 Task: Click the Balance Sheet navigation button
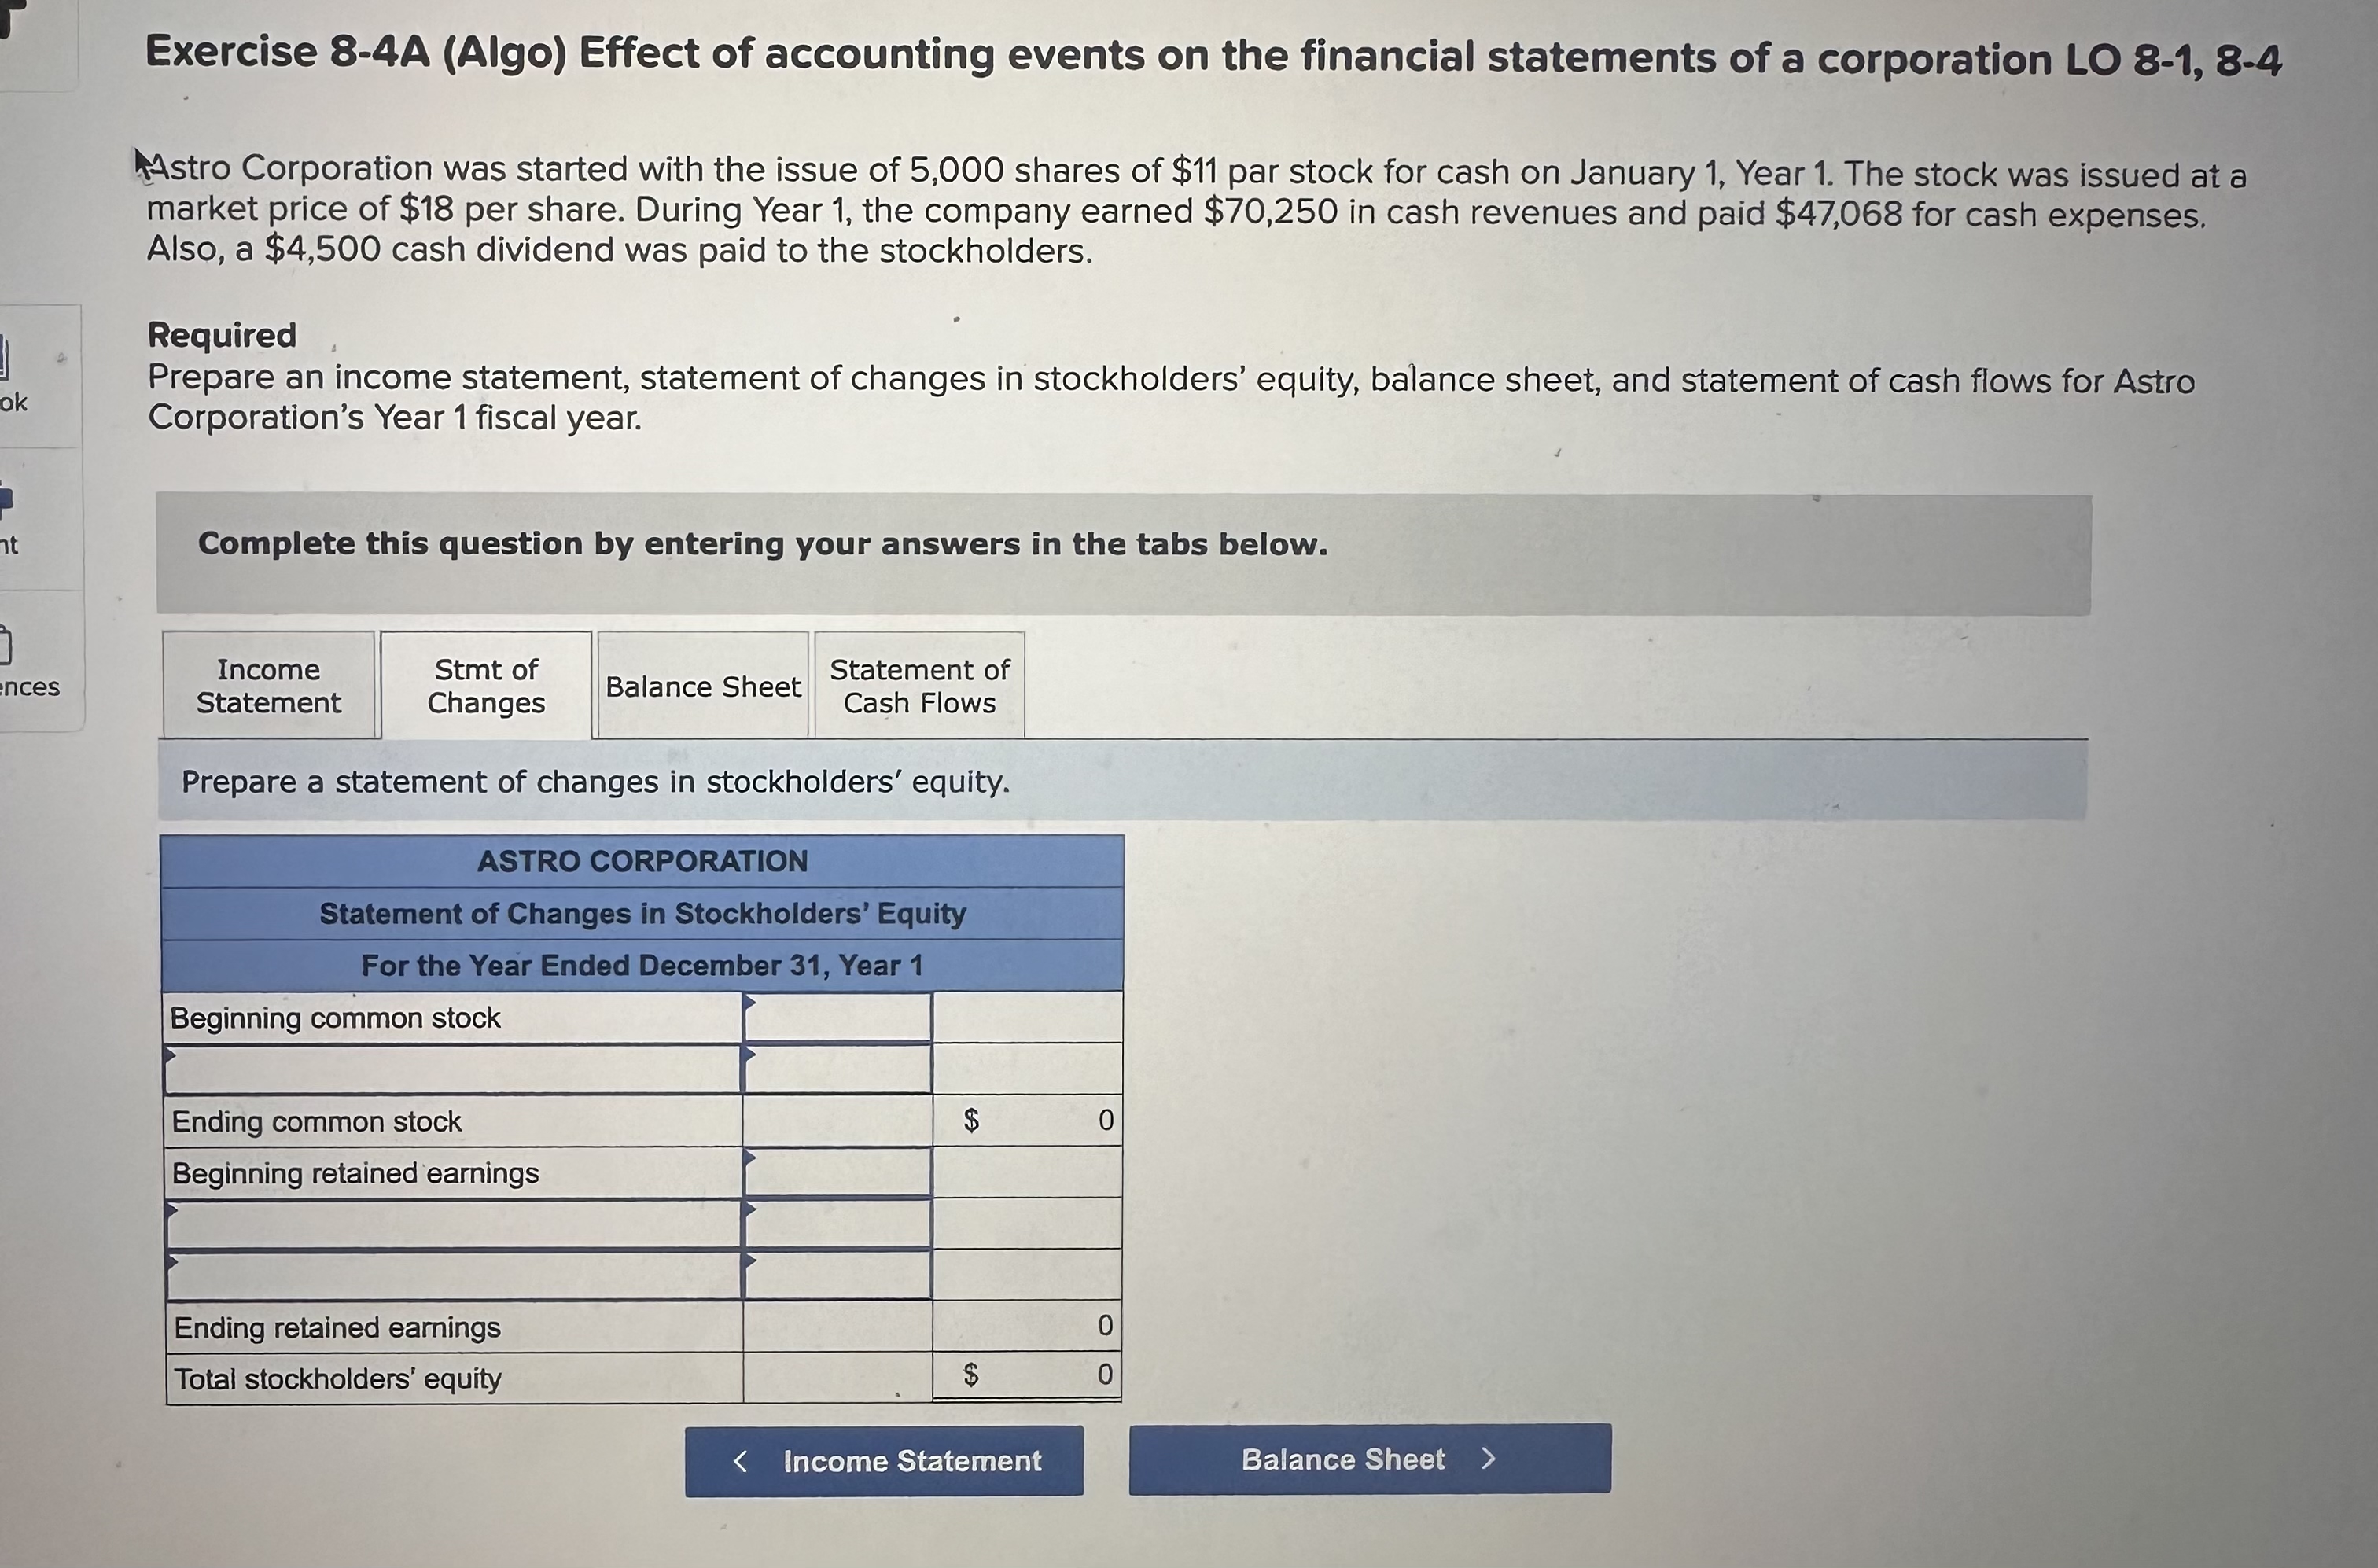(1370, 1460)
